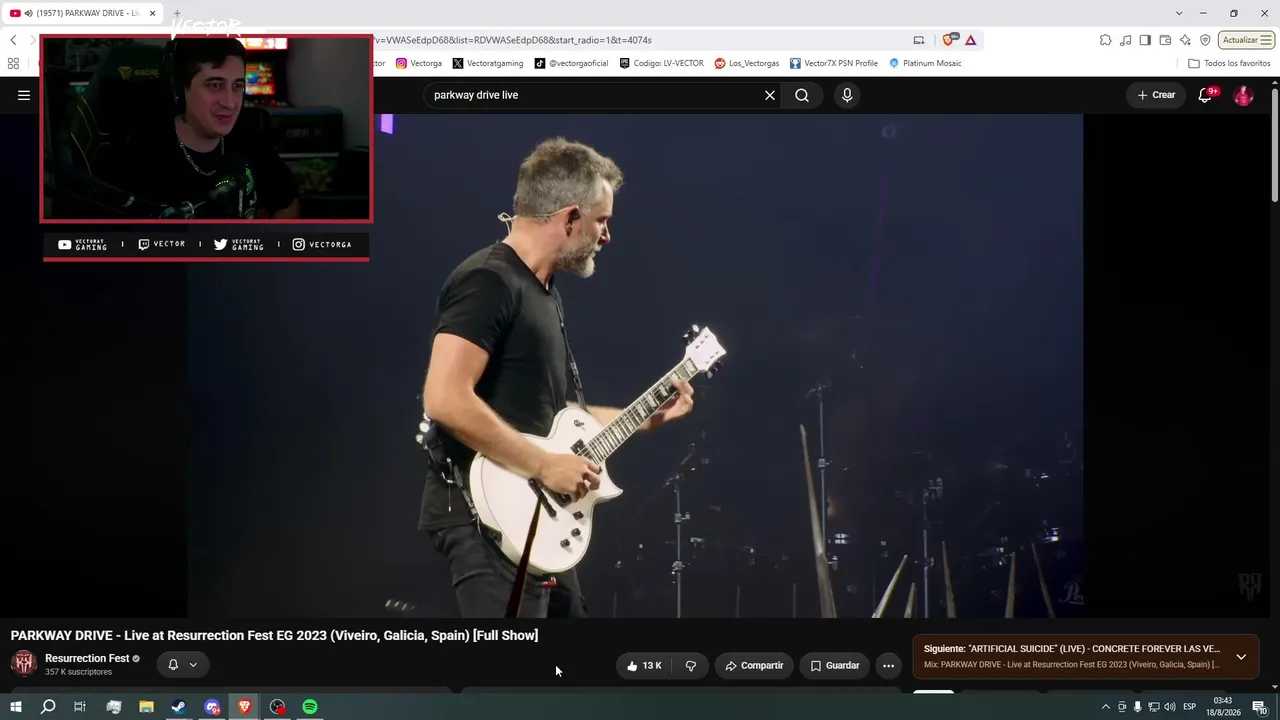Click the Parkway Drive video player
The image size is (1280, 720).
pos(635,365)
